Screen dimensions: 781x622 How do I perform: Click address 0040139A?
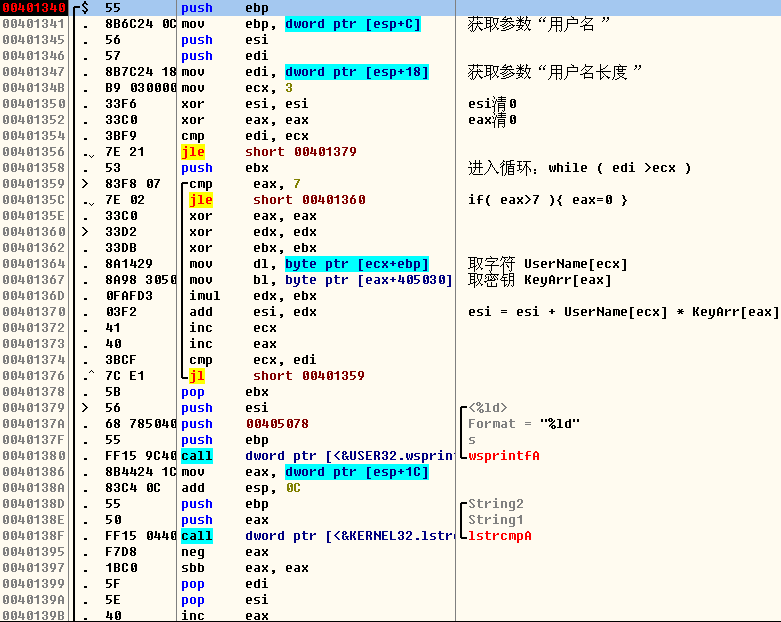click(34, 600)
